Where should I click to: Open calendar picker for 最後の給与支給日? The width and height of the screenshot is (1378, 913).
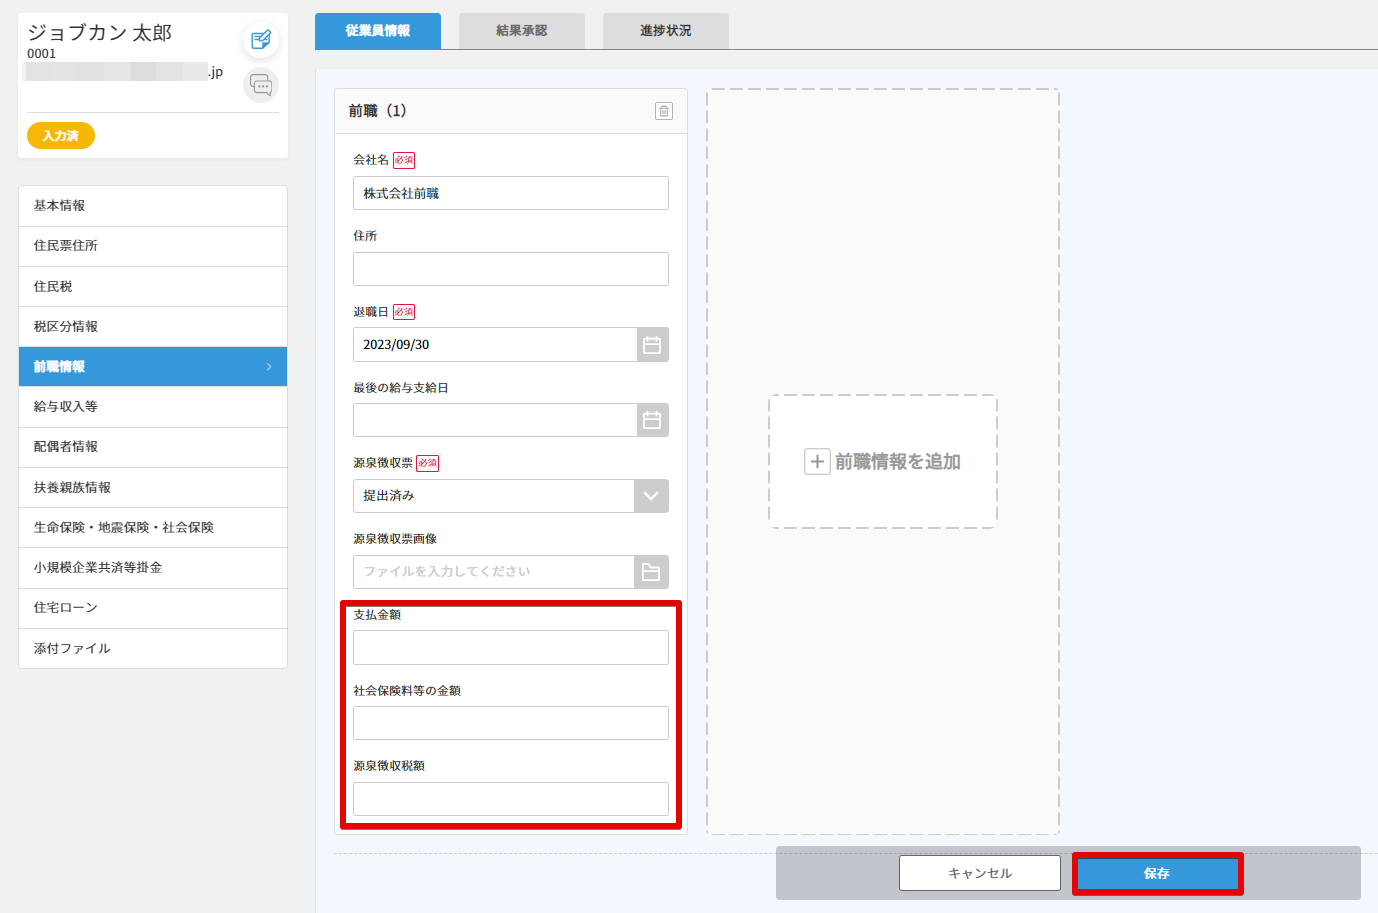tap(652, 421)
